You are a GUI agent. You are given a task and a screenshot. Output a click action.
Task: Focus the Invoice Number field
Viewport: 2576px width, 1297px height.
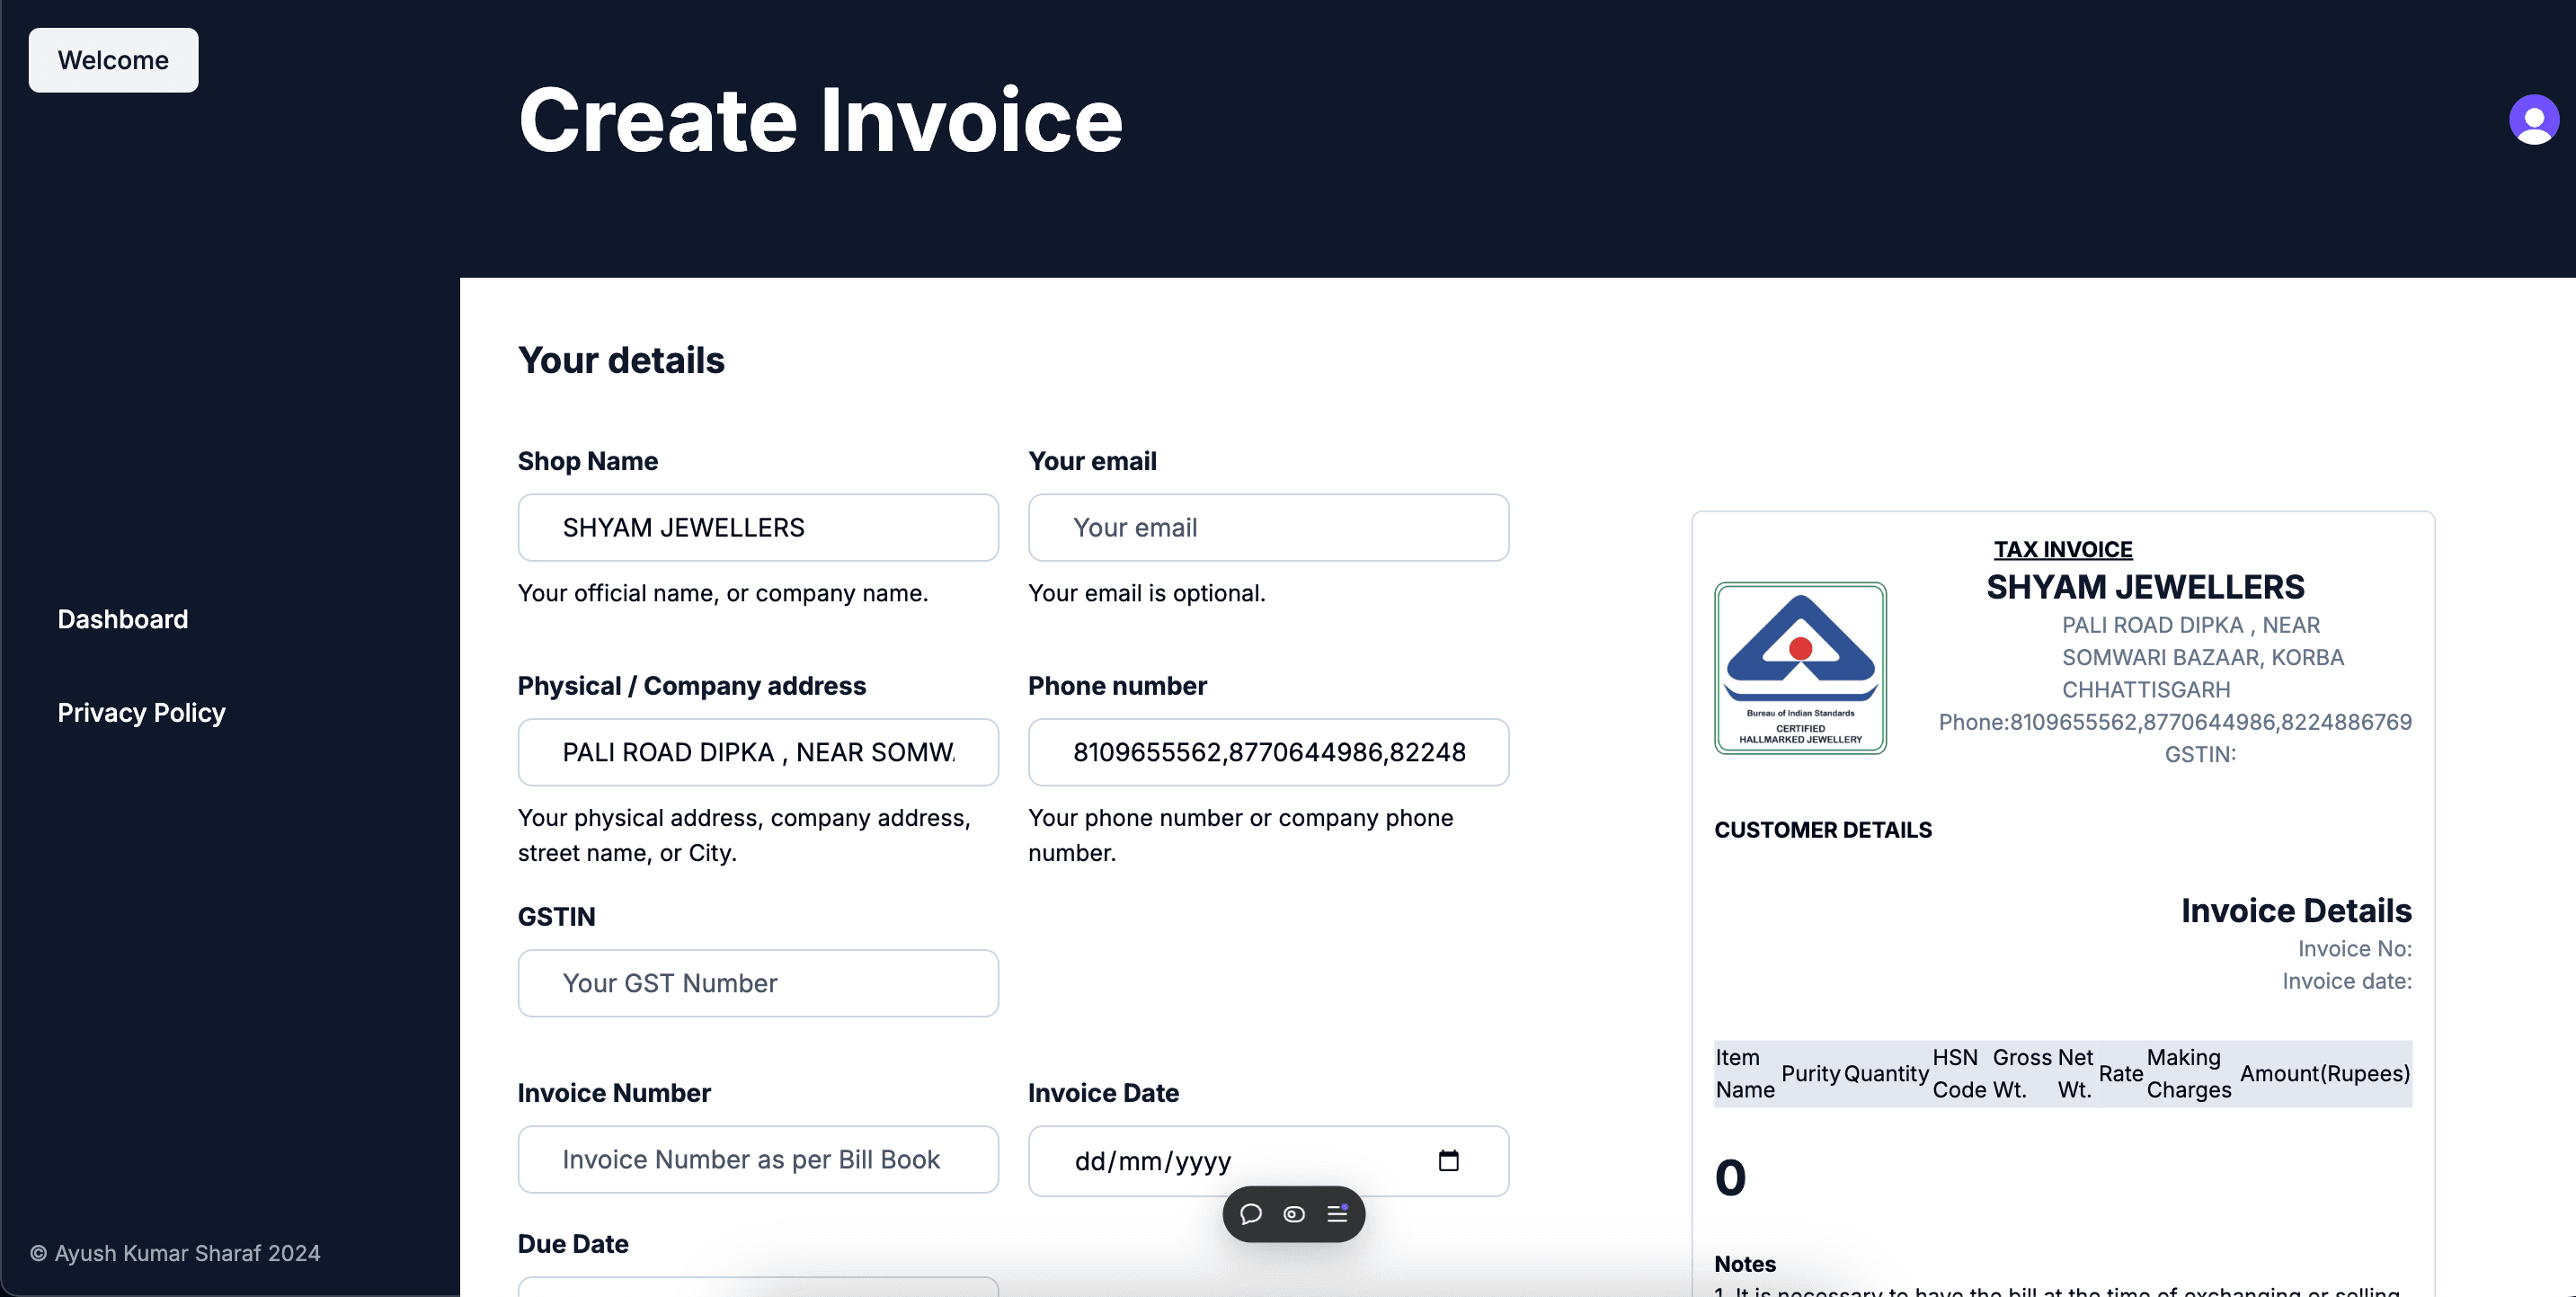tap(758, 1159)
